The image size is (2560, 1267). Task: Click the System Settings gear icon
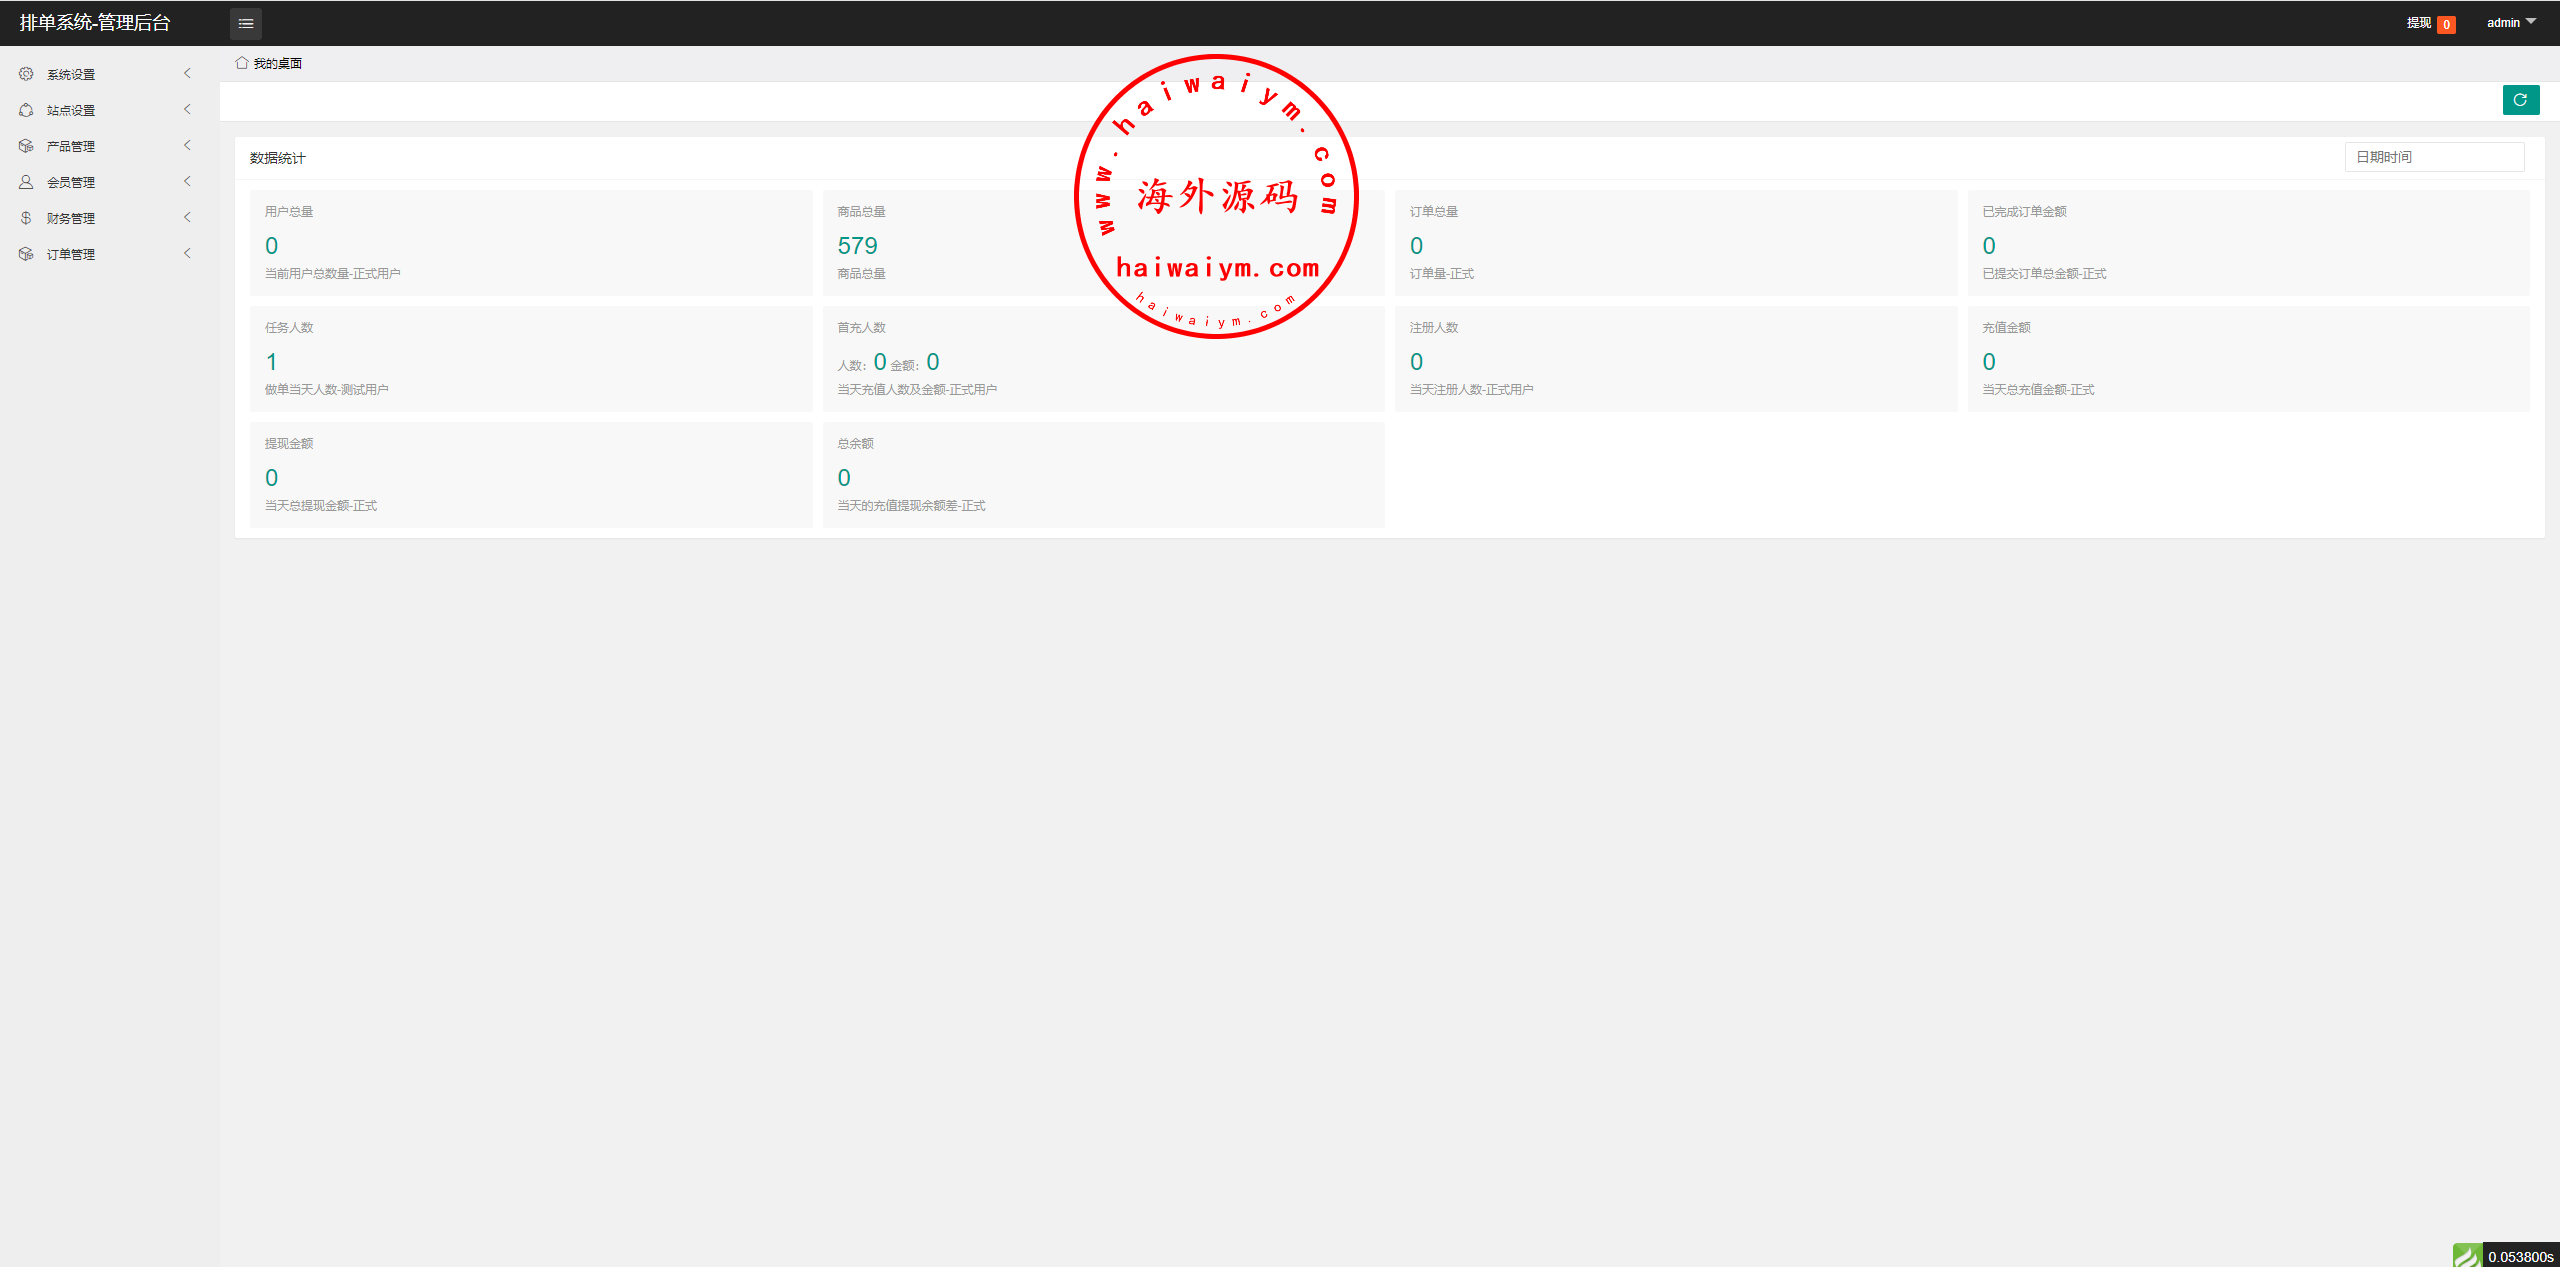pos(26,74)
